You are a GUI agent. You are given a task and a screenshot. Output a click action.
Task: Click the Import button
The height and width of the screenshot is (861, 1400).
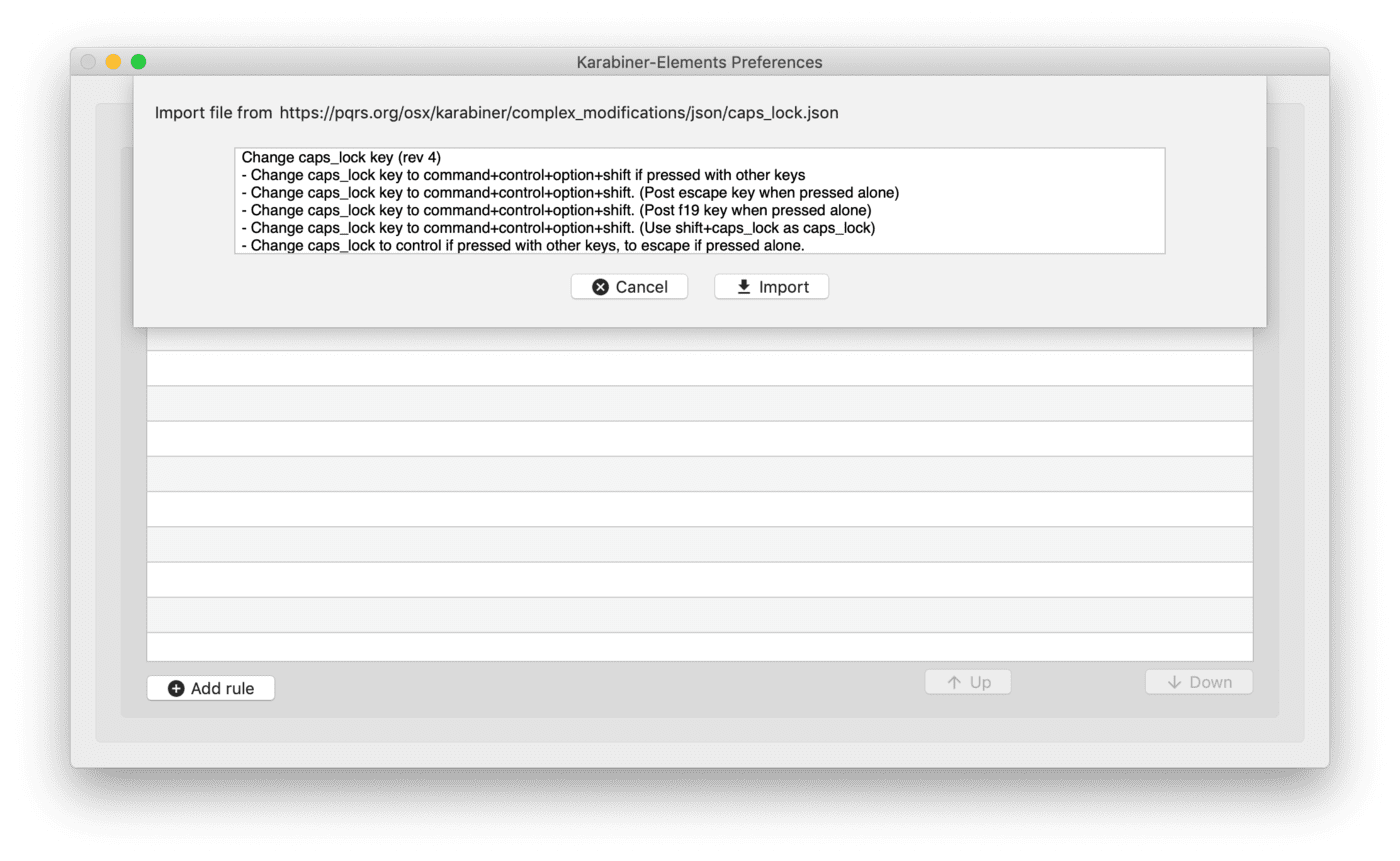(x=771, y=287)
